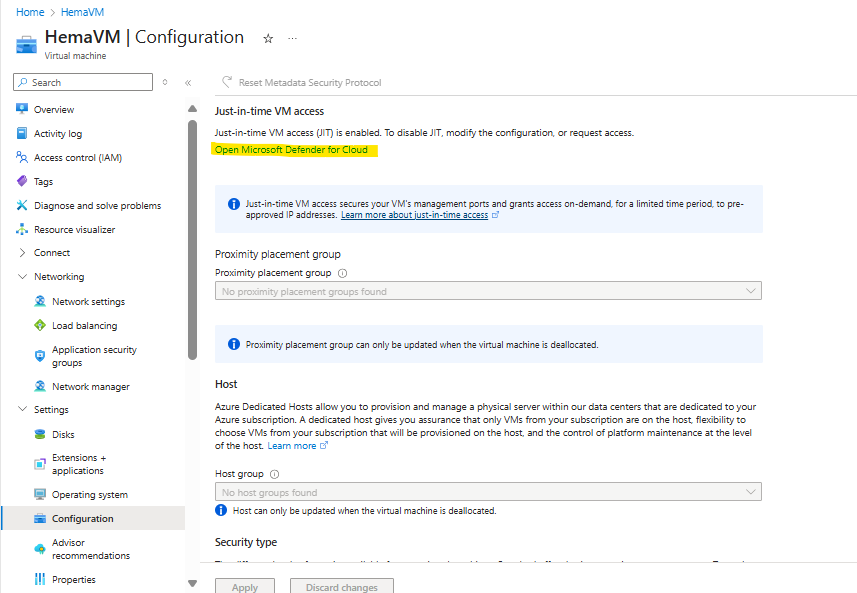The width and height of the screenshot is (857, 593).
Task: Click the info icon beside Host group
Action: pyautogui.click(x=274, y=474)
